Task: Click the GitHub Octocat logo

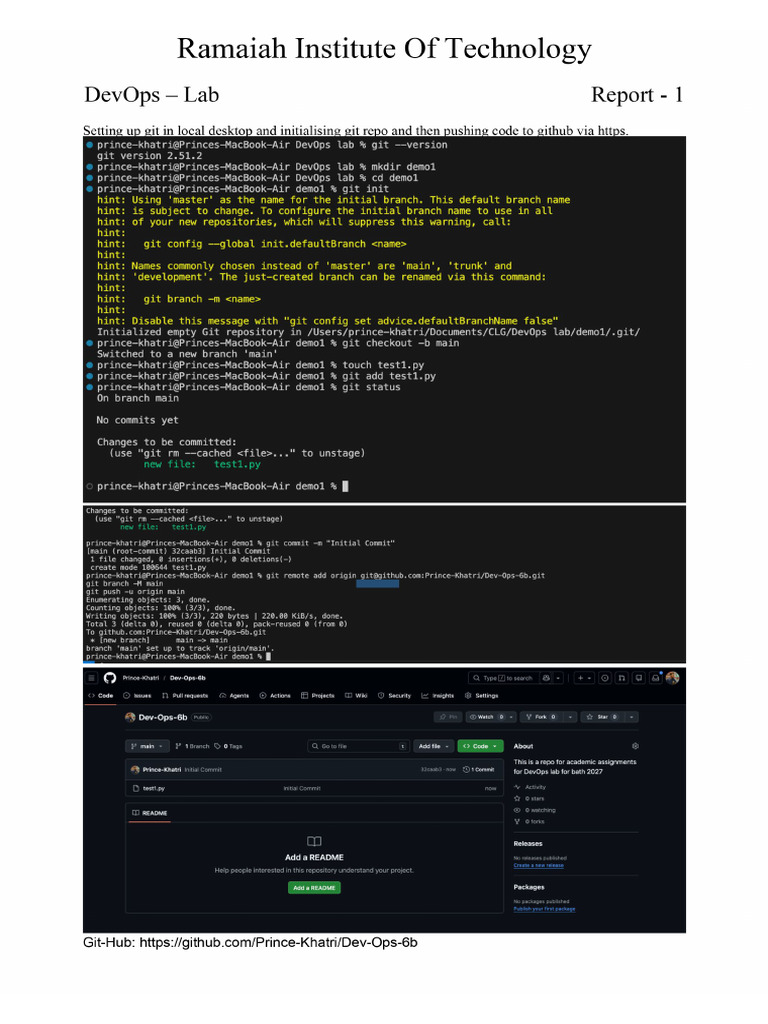Action: (110, 678)
